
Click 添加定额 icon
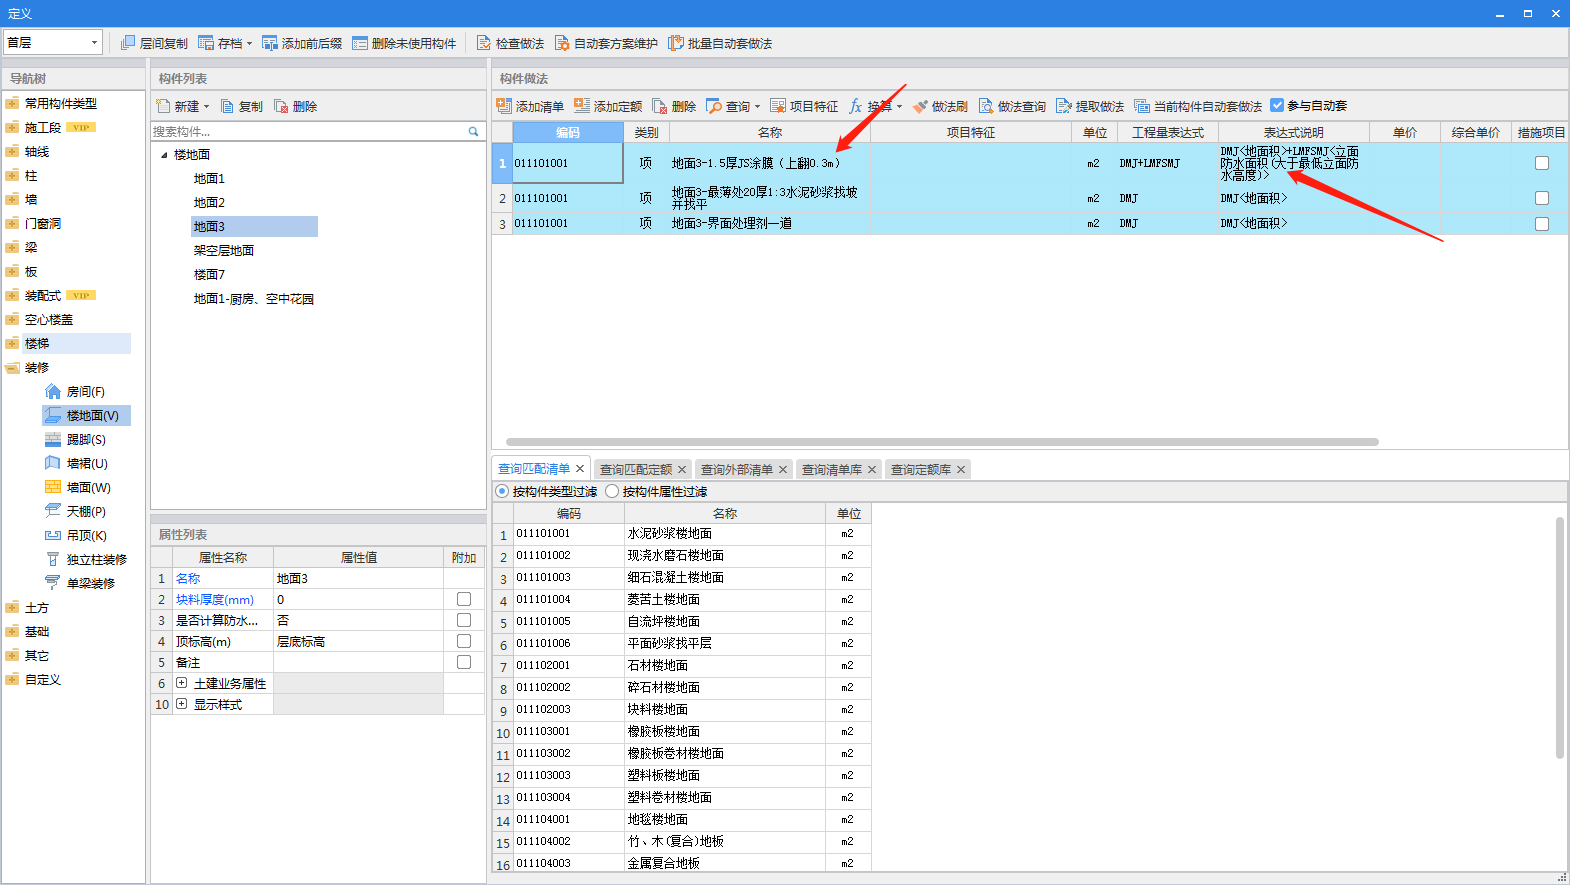coord(582,106)
